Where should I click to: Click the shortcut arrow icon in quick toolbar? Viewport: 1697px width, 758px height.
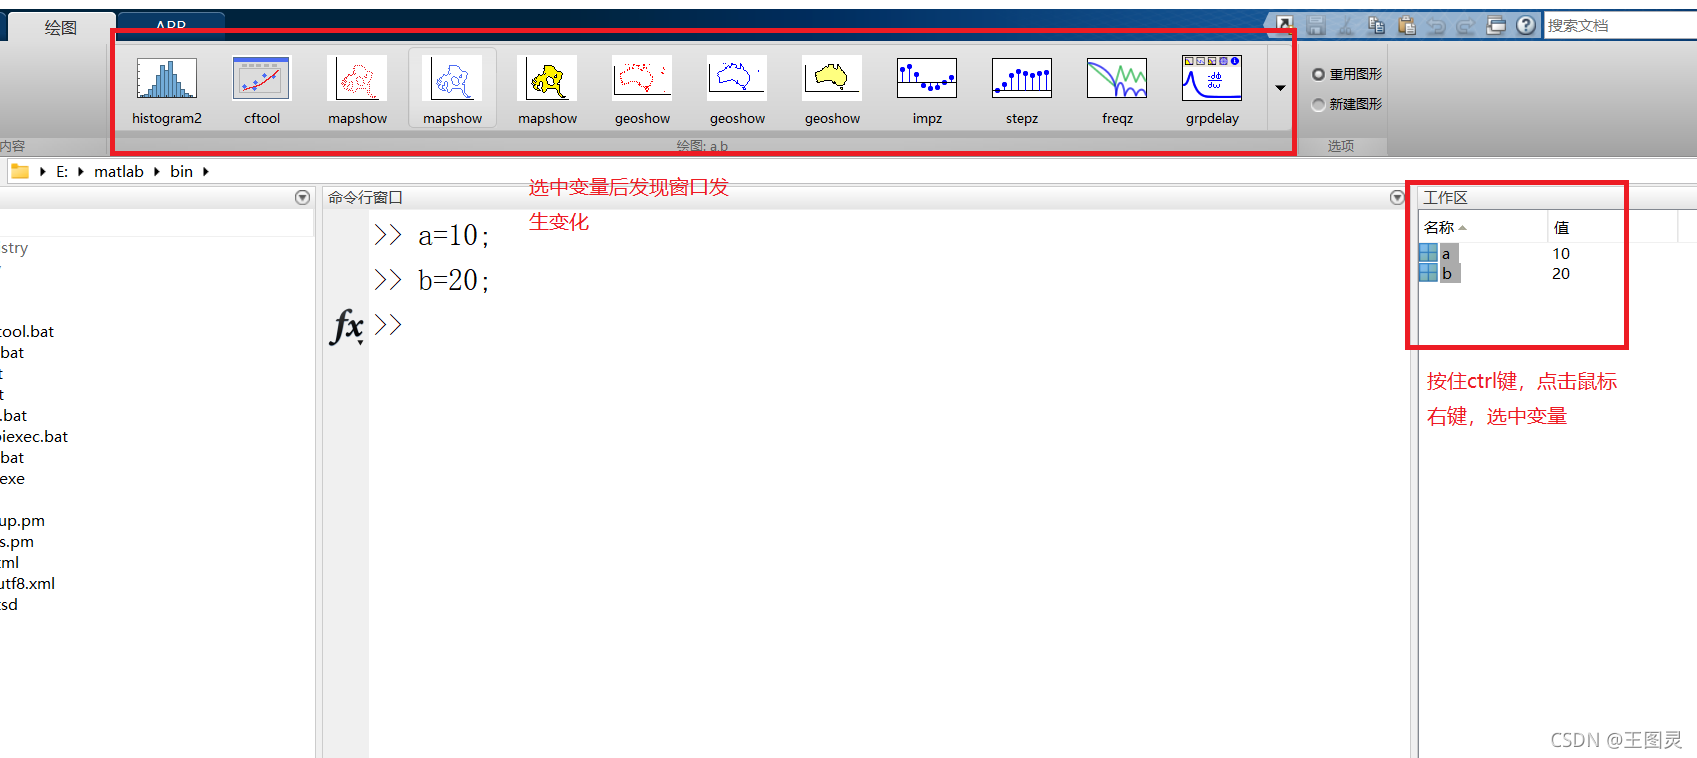click(x=1285, y=22)
